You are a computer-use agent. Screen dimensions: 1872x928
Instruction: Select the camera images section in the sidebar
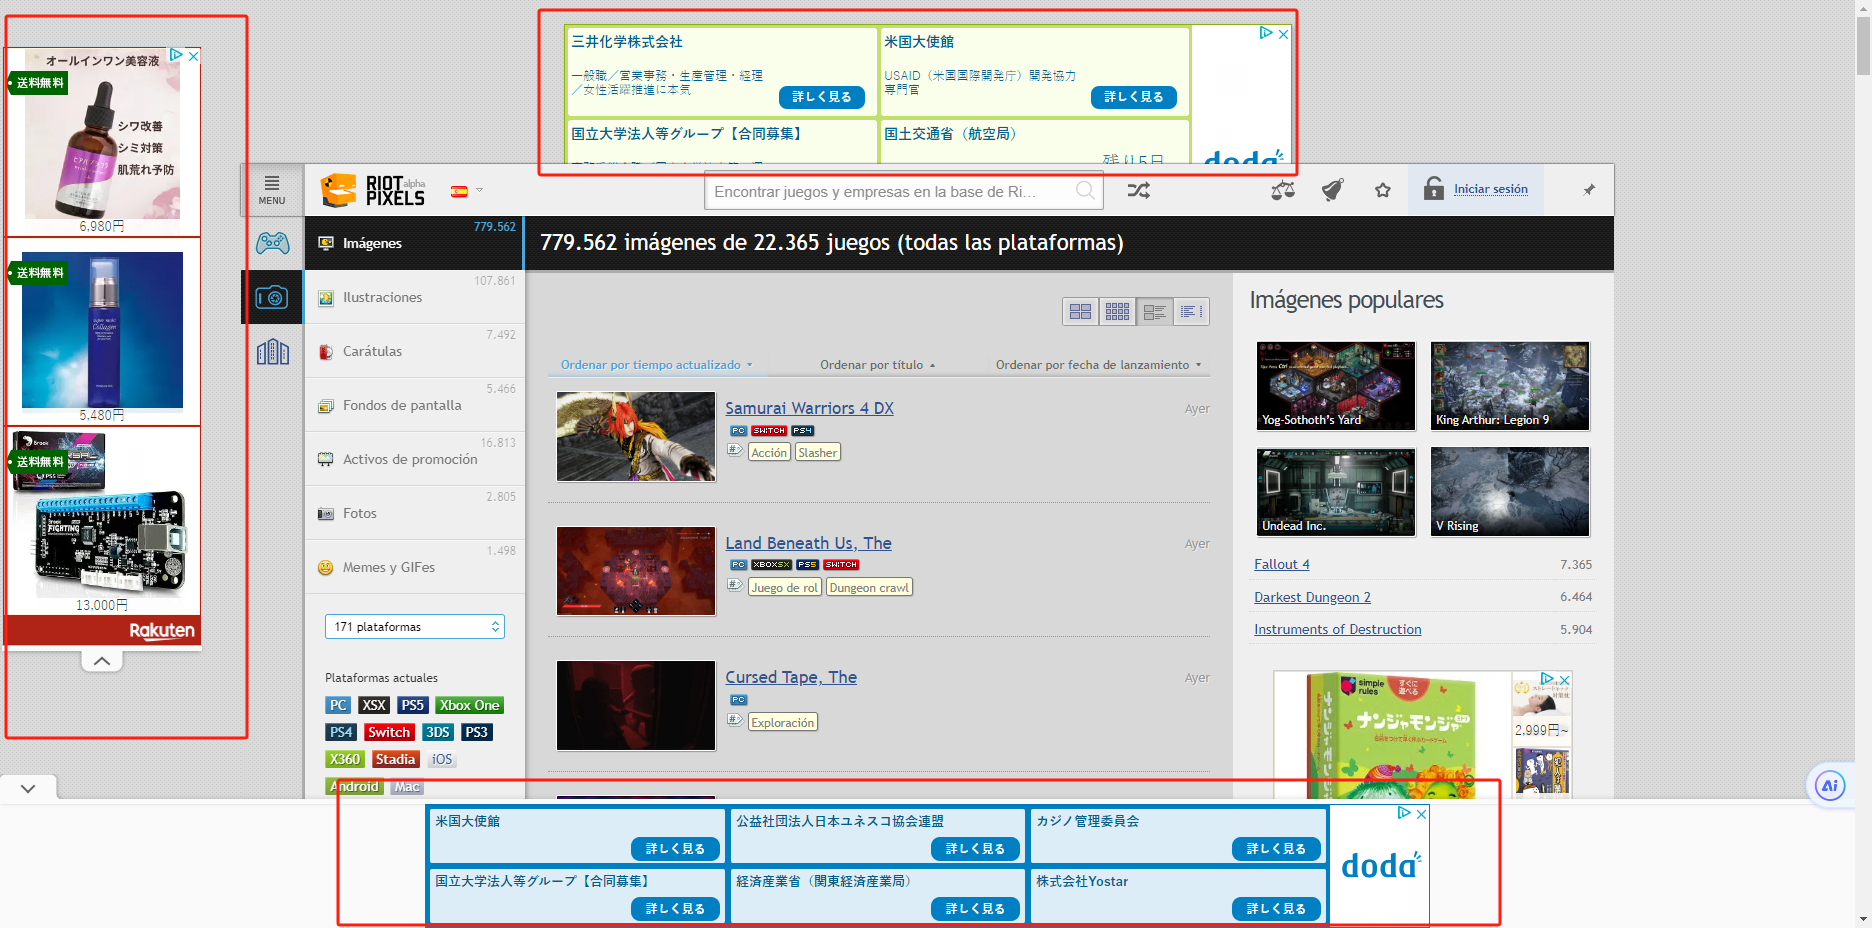(x=272, y=297)
